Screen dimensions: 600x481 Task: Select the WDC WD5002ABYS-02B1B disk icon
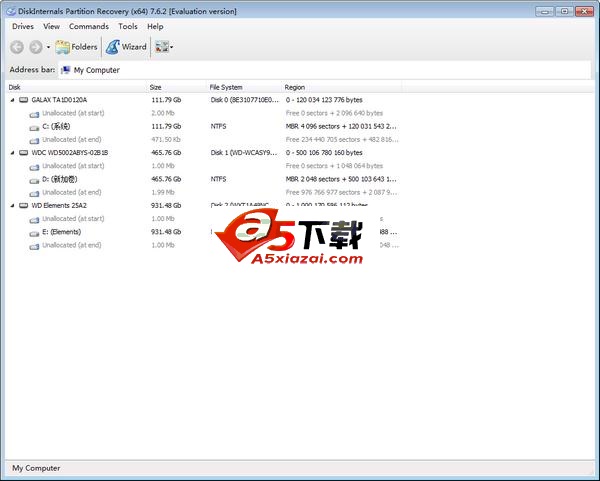coord(24,153)
